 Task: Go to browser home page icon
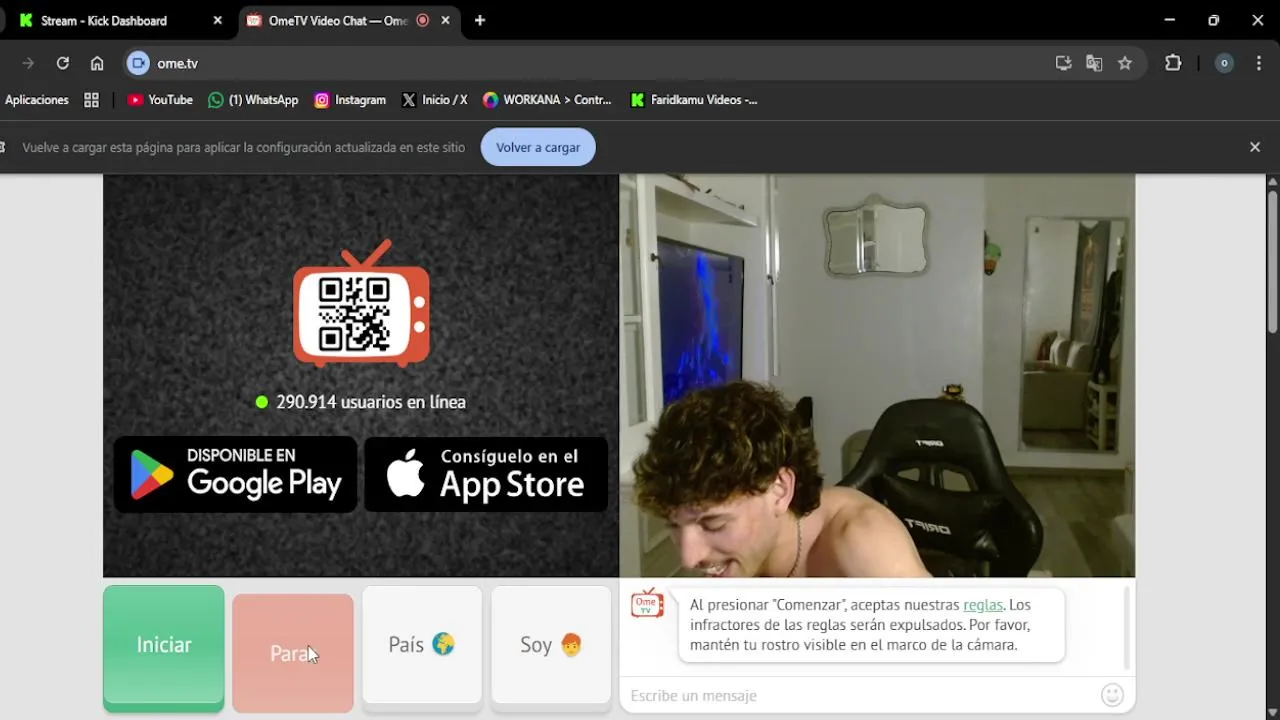tap(97, 63)
